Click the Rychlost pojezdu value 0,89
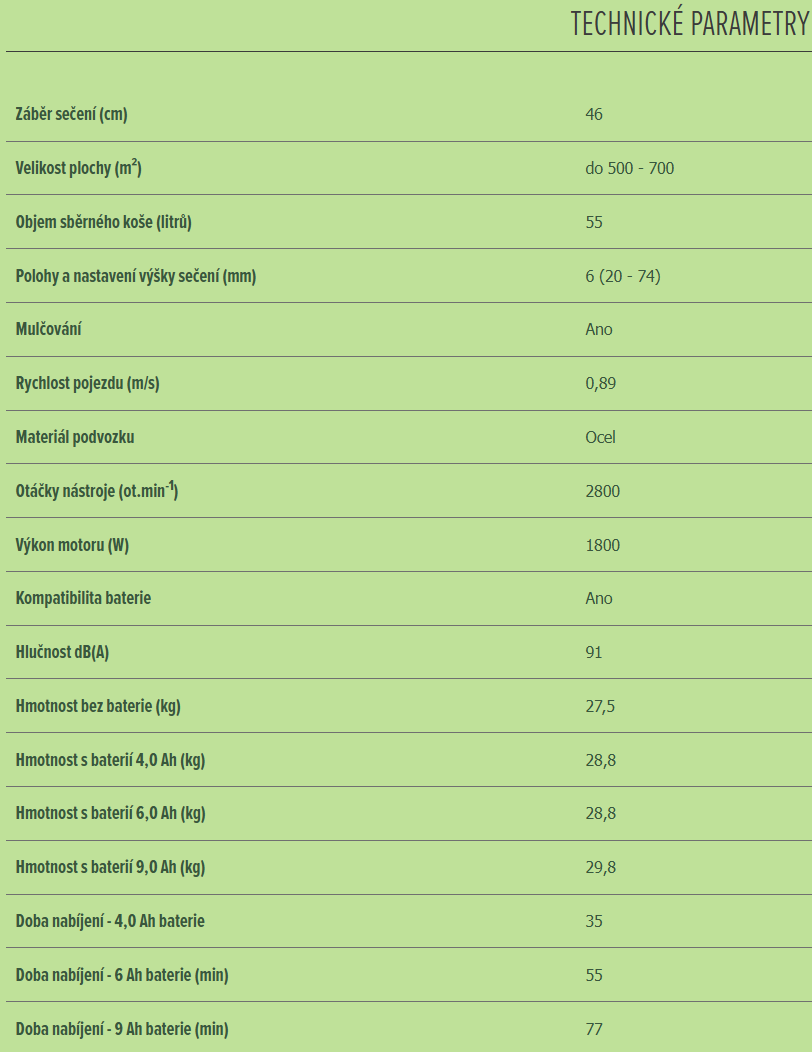Viewport: 812px width, 1052px height. [x=600, y=383]
